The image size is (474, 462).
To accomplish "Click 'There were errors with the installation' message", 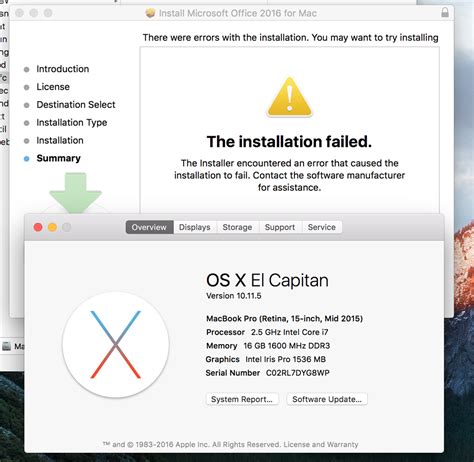I will [290, 38].
